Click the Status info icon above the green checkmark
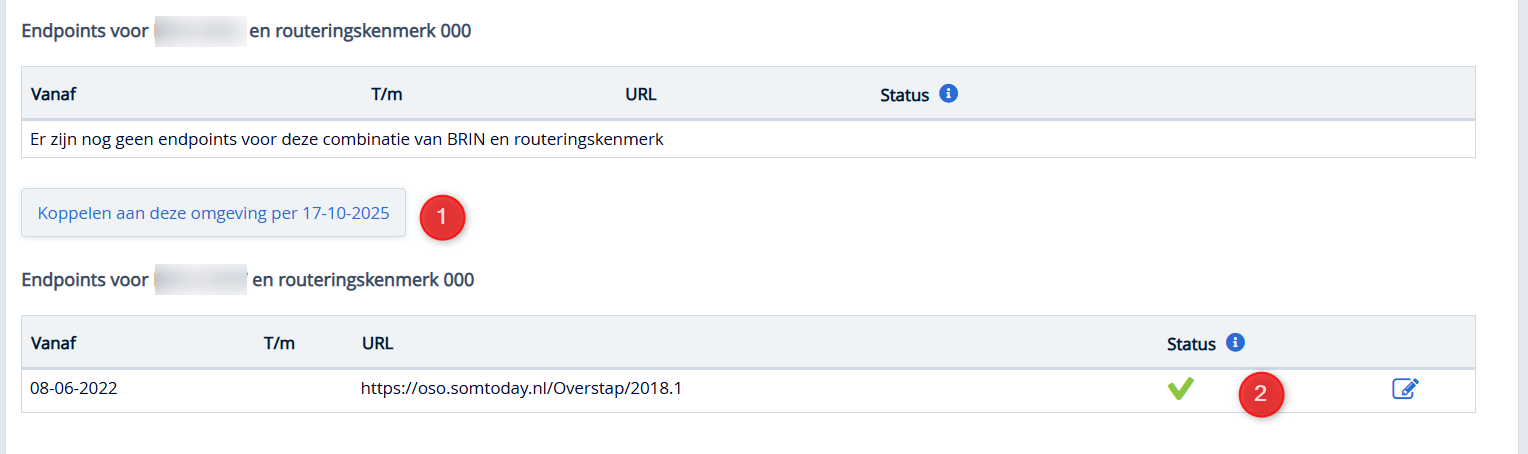The height and width of the screenshot is (454, 1528). click(1235, 343)
